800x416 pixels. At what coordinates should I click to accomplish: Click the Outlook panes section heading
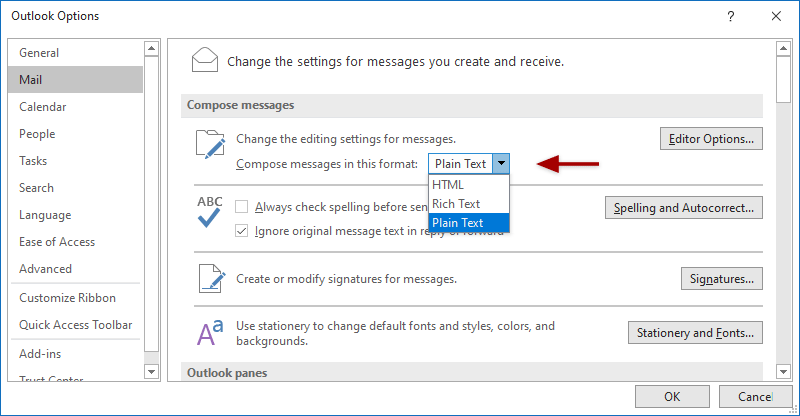(x=227, y=373)
